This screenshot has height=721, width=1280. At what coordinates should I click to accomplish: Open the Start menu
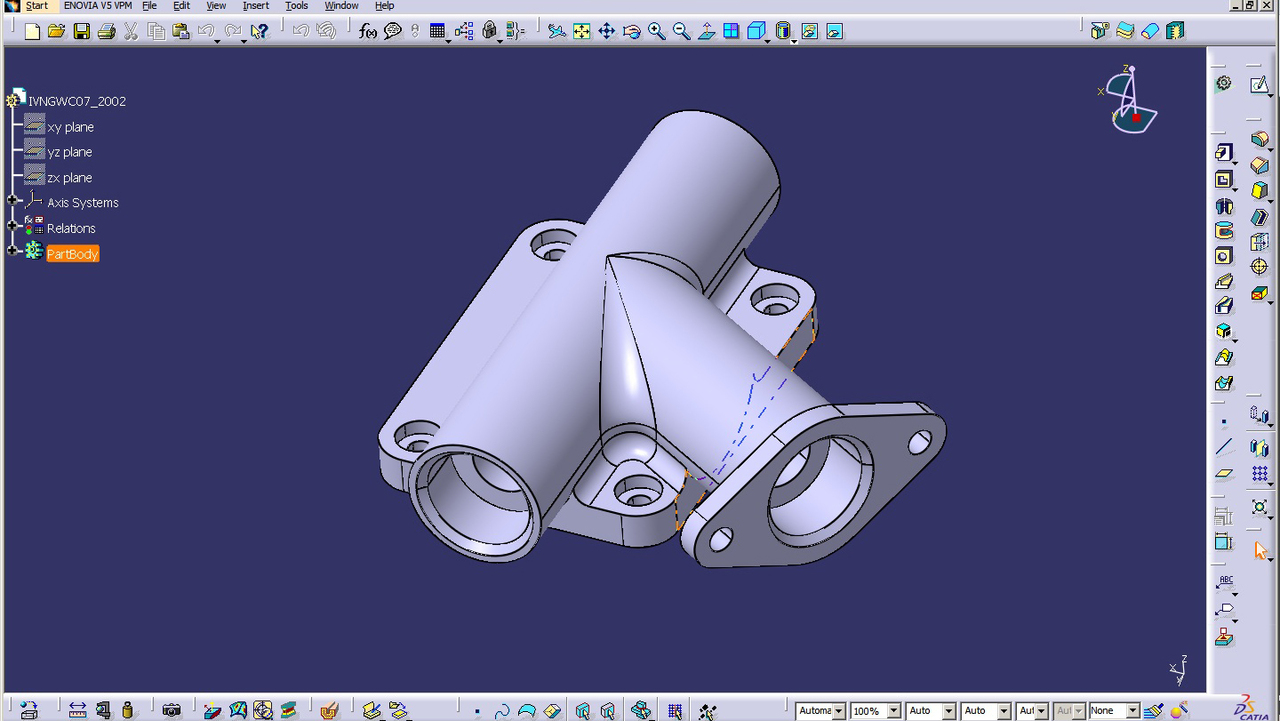(37, 6)
